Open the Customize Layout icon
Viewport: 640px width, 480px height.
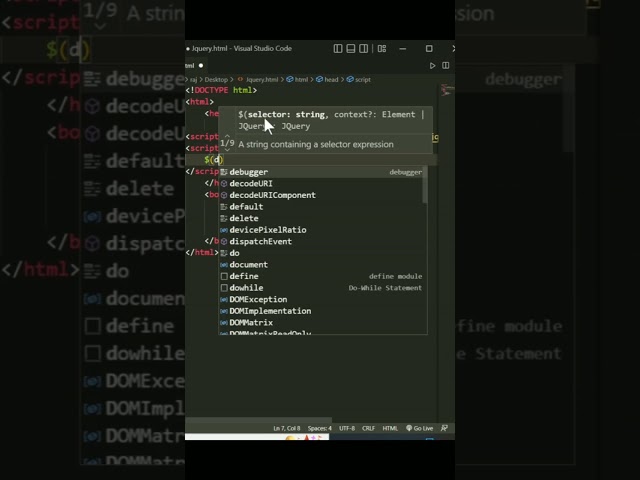(x=382, y=49)
